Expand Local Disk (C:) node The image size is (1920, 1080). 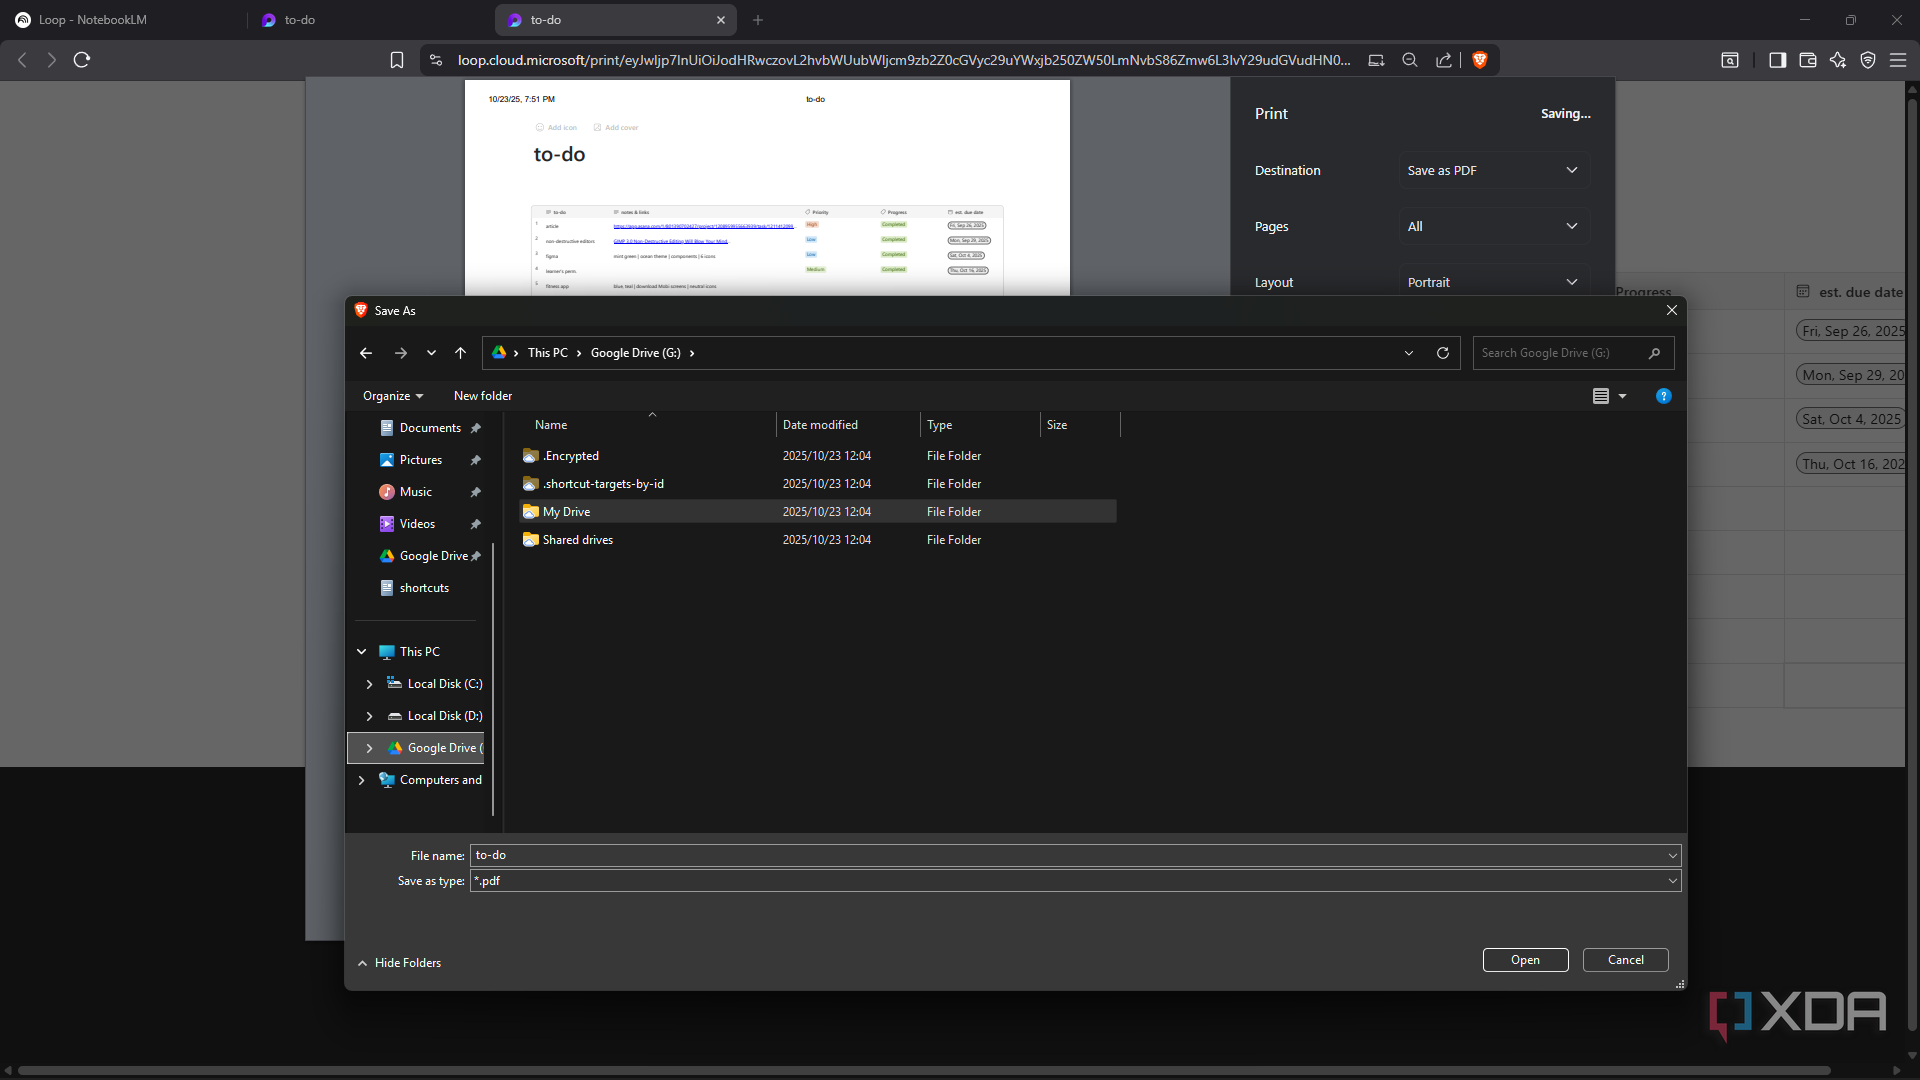tap(370, 684)
